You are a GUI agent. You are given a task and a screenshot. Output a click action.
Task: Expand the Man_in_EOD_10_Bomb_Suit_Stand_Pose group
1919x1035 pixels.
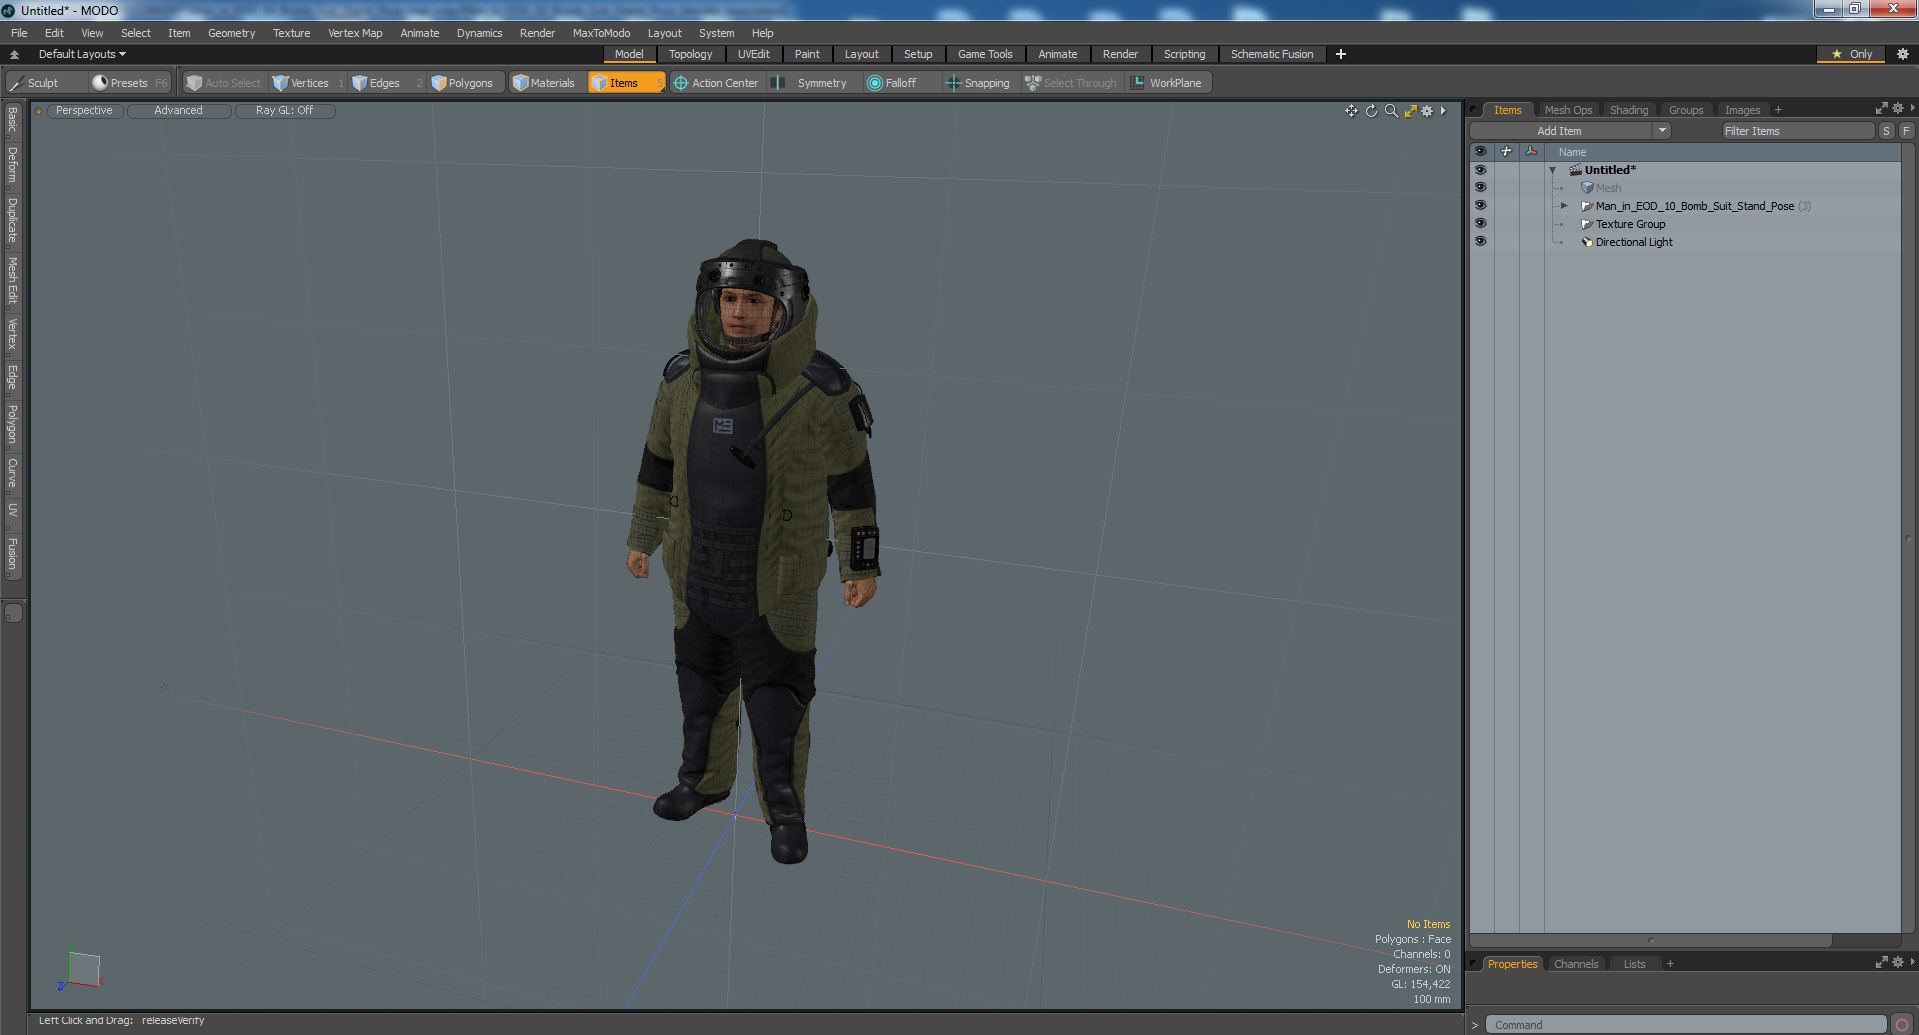1565,206
